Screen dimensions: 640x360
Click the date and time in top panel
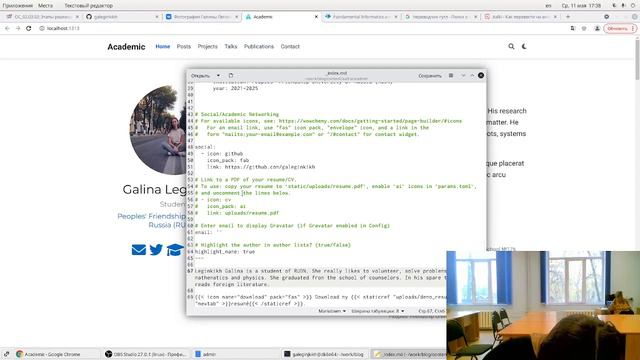(x=581, y=6)
